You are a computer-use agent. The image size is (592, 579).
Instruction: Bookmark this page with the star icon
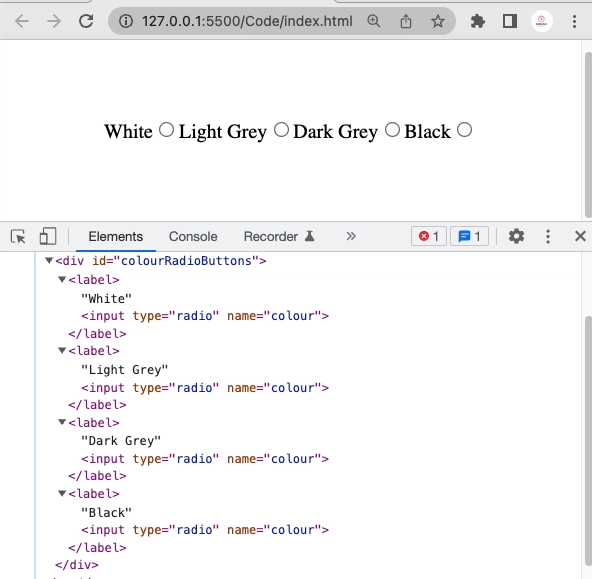click(x=438, y=21)
